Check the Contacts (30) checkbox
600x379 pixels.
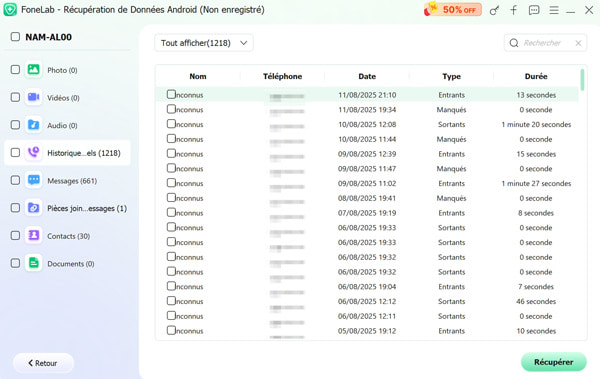pos(15,235)
